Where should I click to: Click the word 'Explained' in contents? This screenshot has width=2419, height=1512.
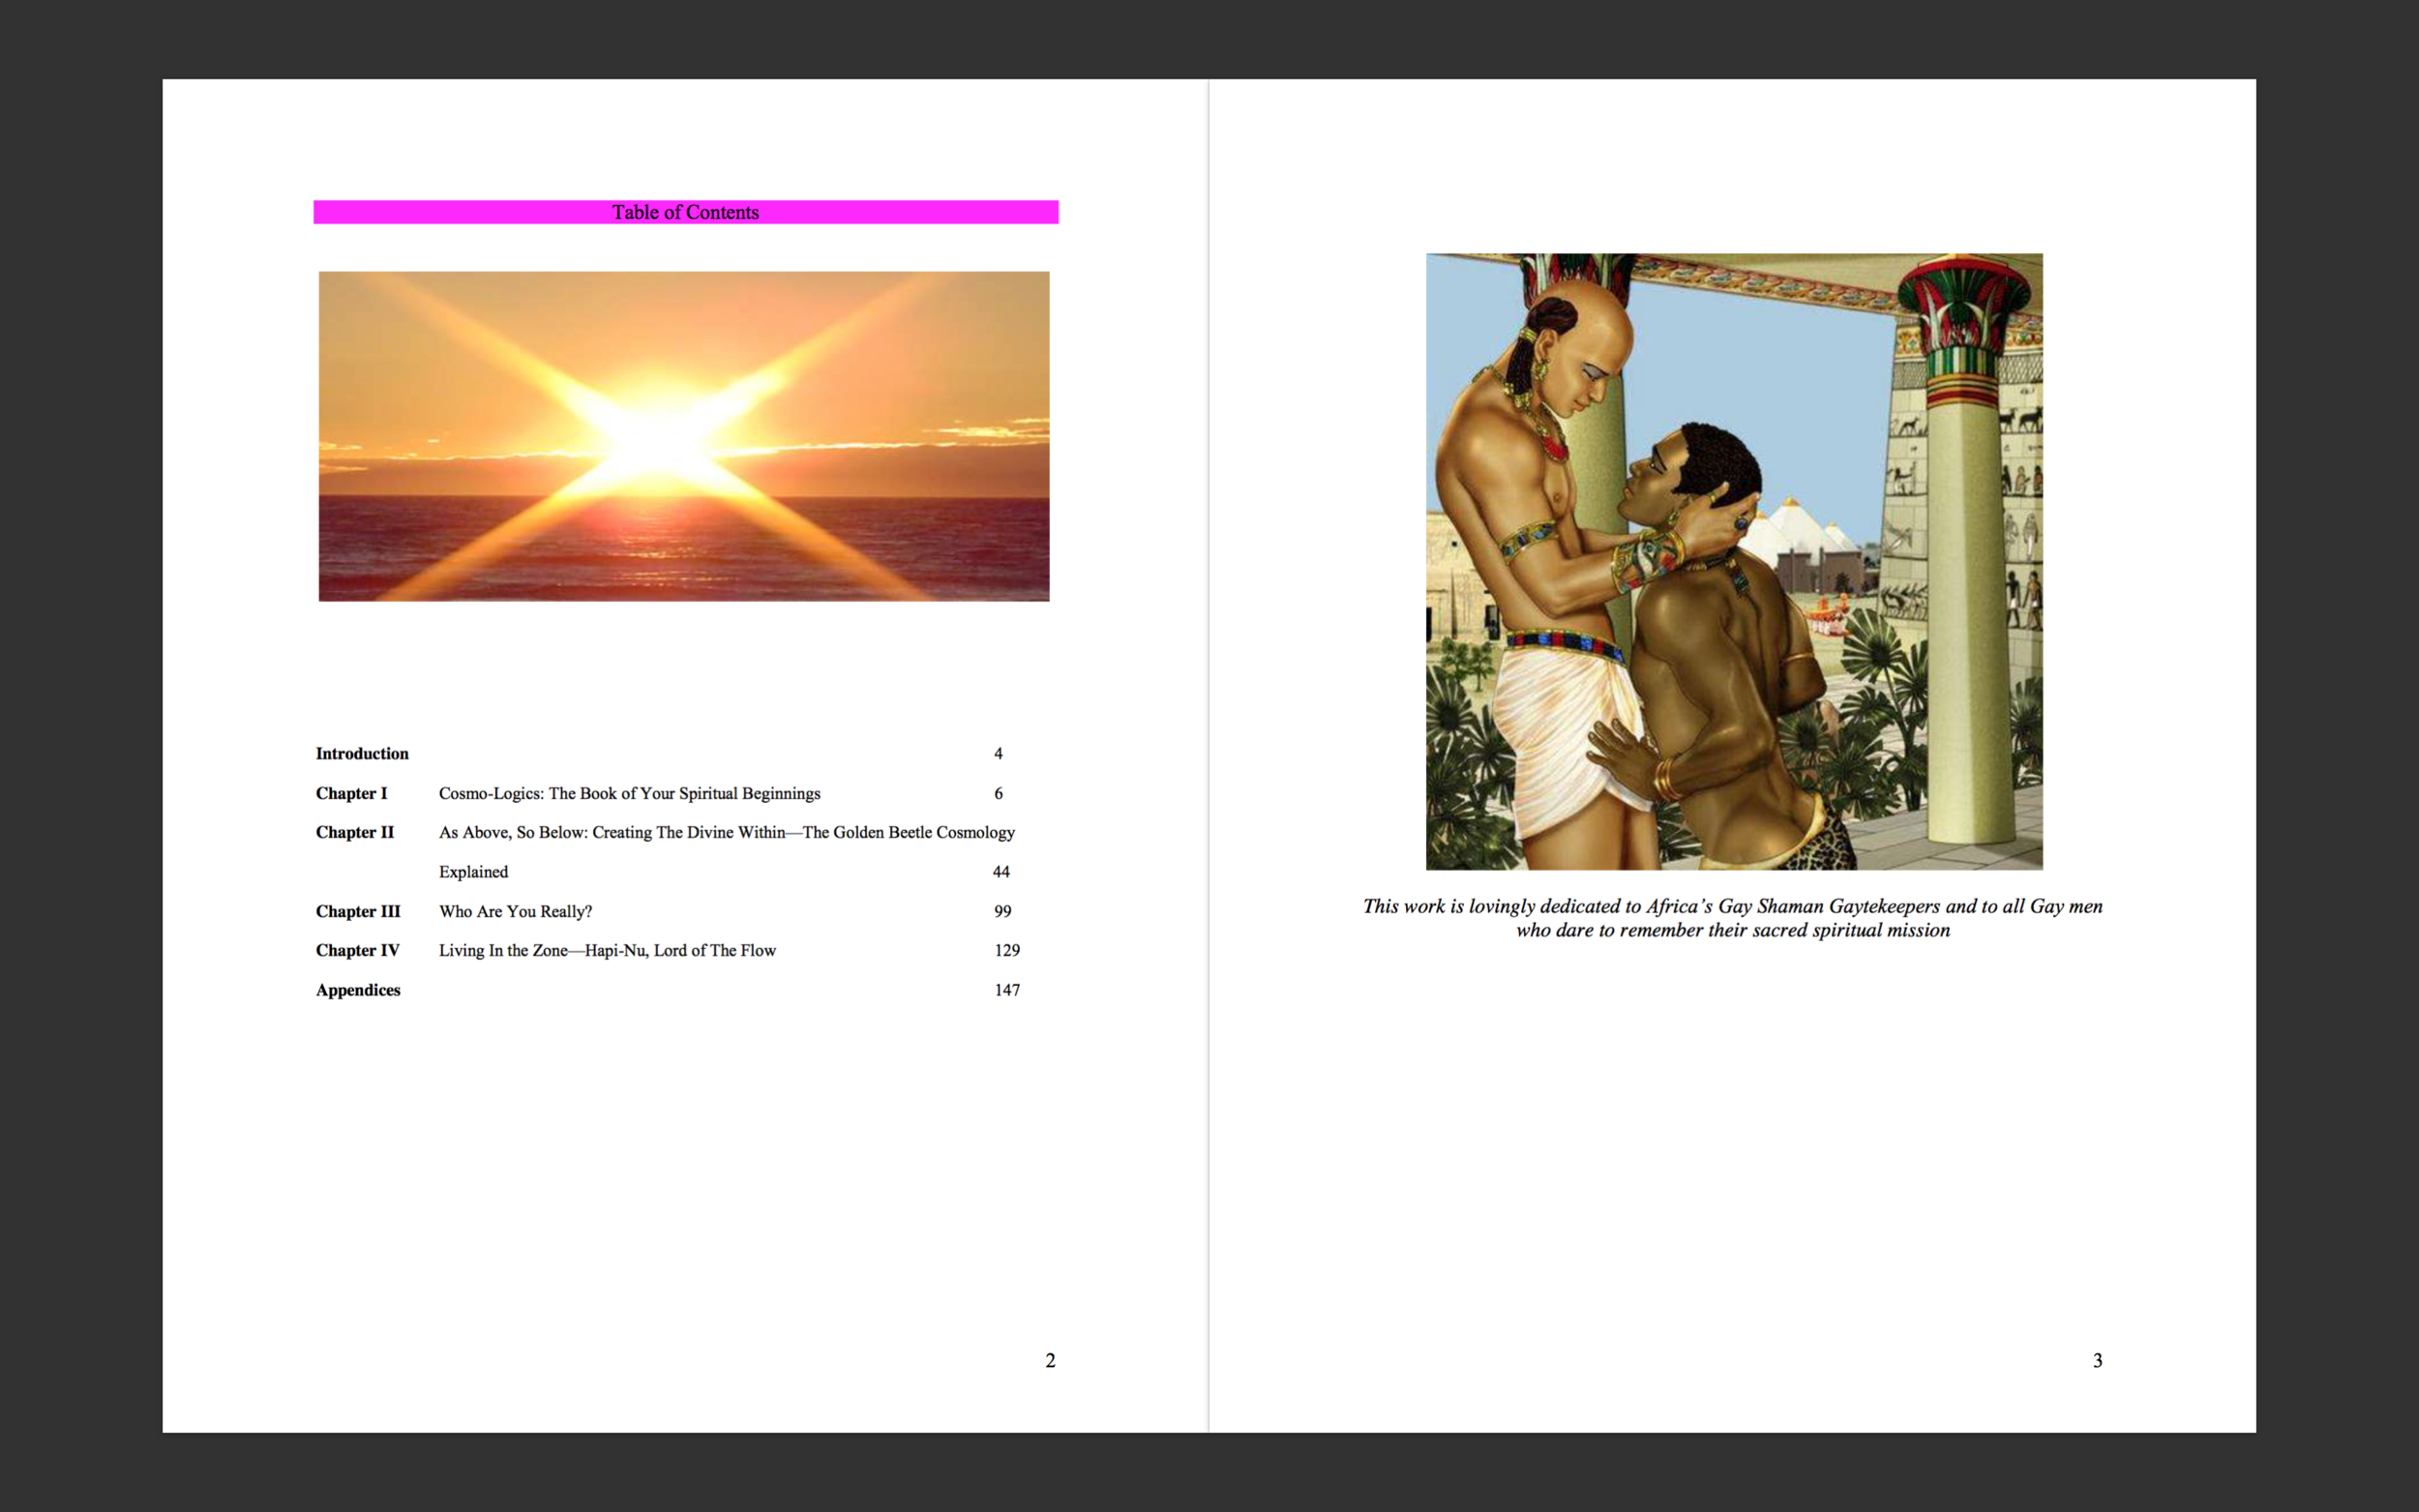click(473, 872)
